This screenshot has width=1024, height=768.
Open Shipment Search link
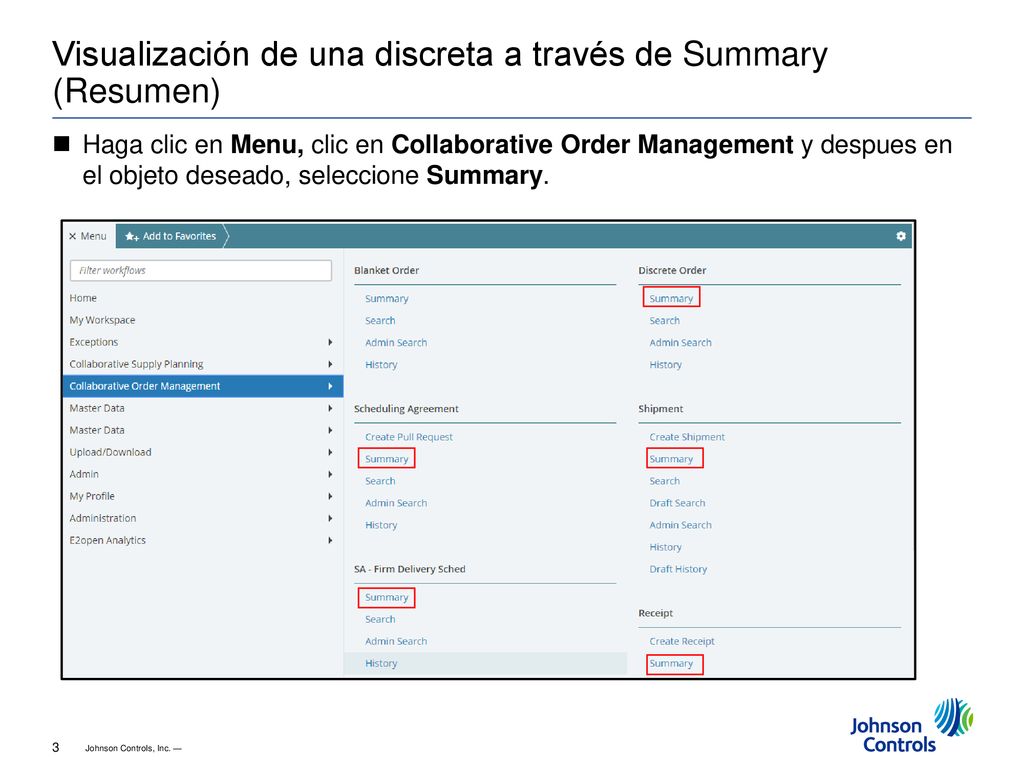(664, 481)
